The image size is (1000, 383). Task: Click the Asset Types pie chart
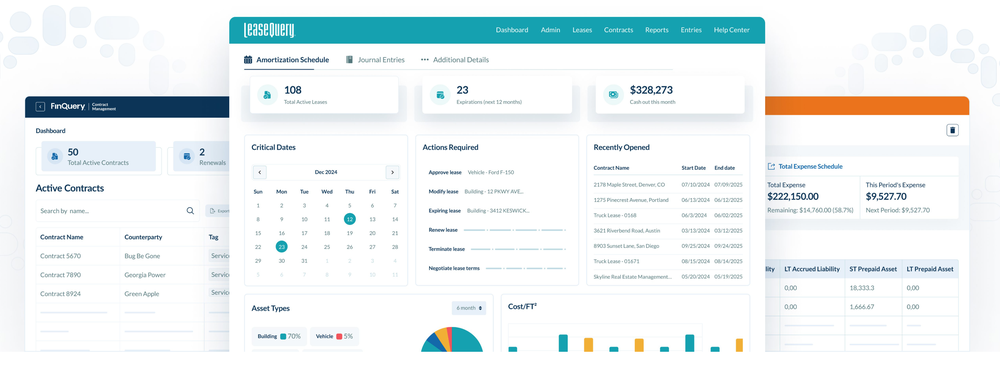point(452,340)
